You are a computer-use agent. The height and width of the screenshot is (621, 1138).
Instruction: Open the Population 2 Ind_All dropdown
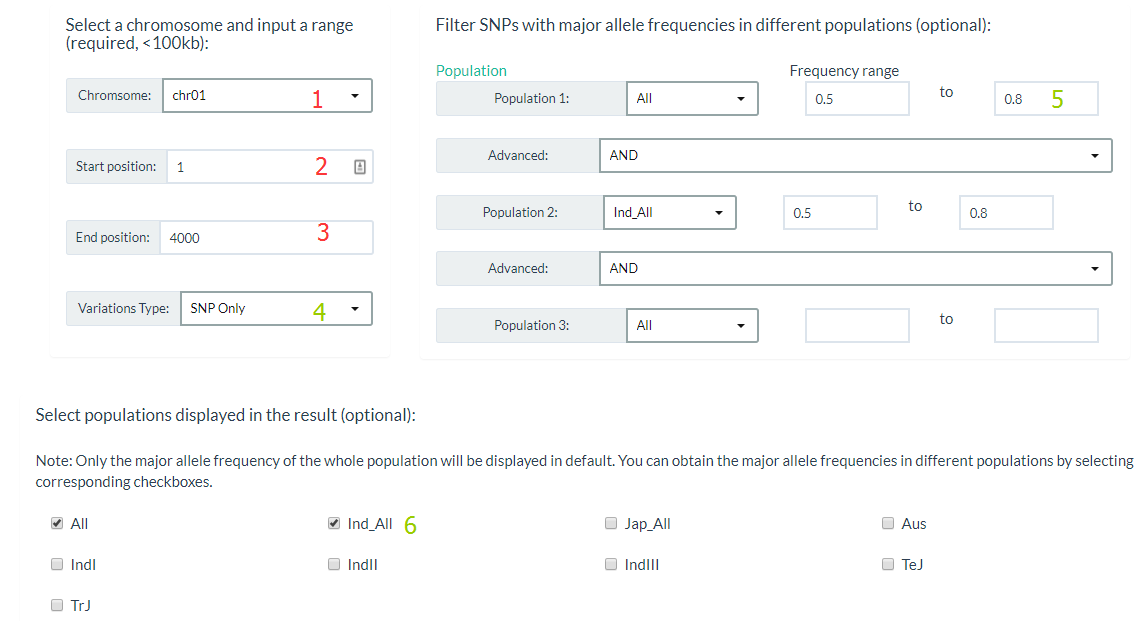point(669,213)
